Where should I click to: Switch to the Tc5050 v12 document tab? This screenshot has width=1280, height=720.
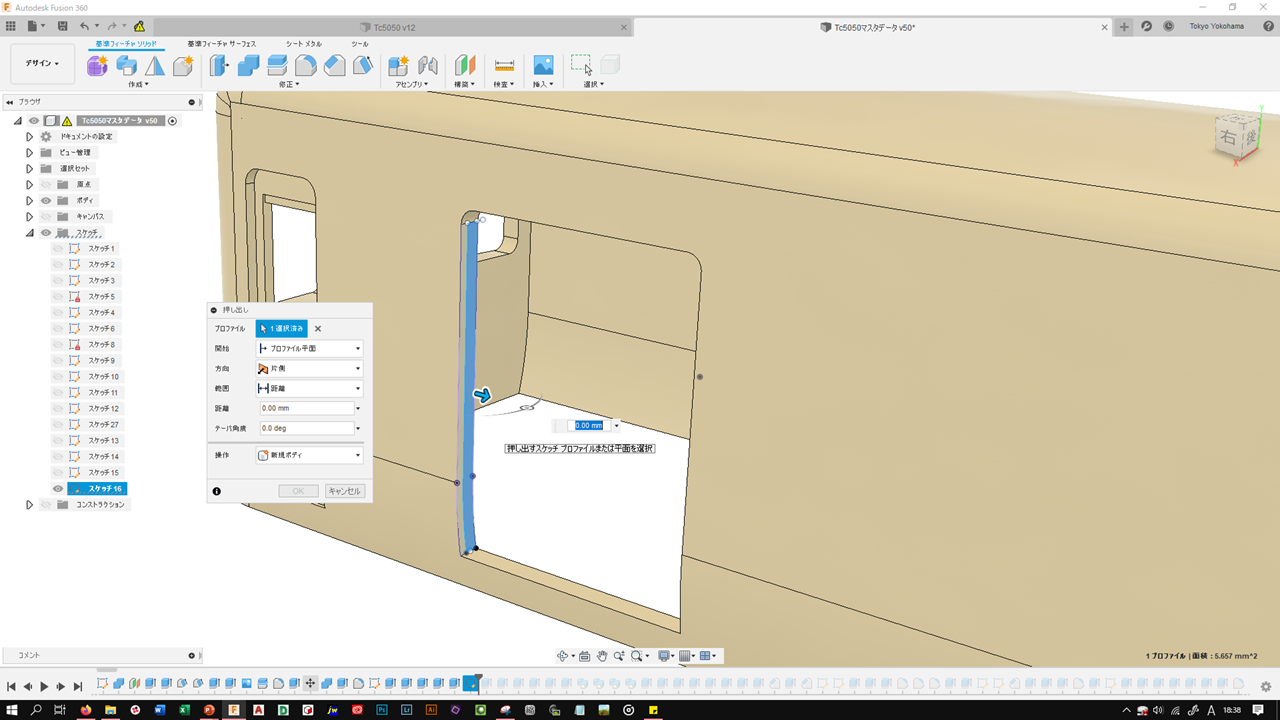point(395,27)
